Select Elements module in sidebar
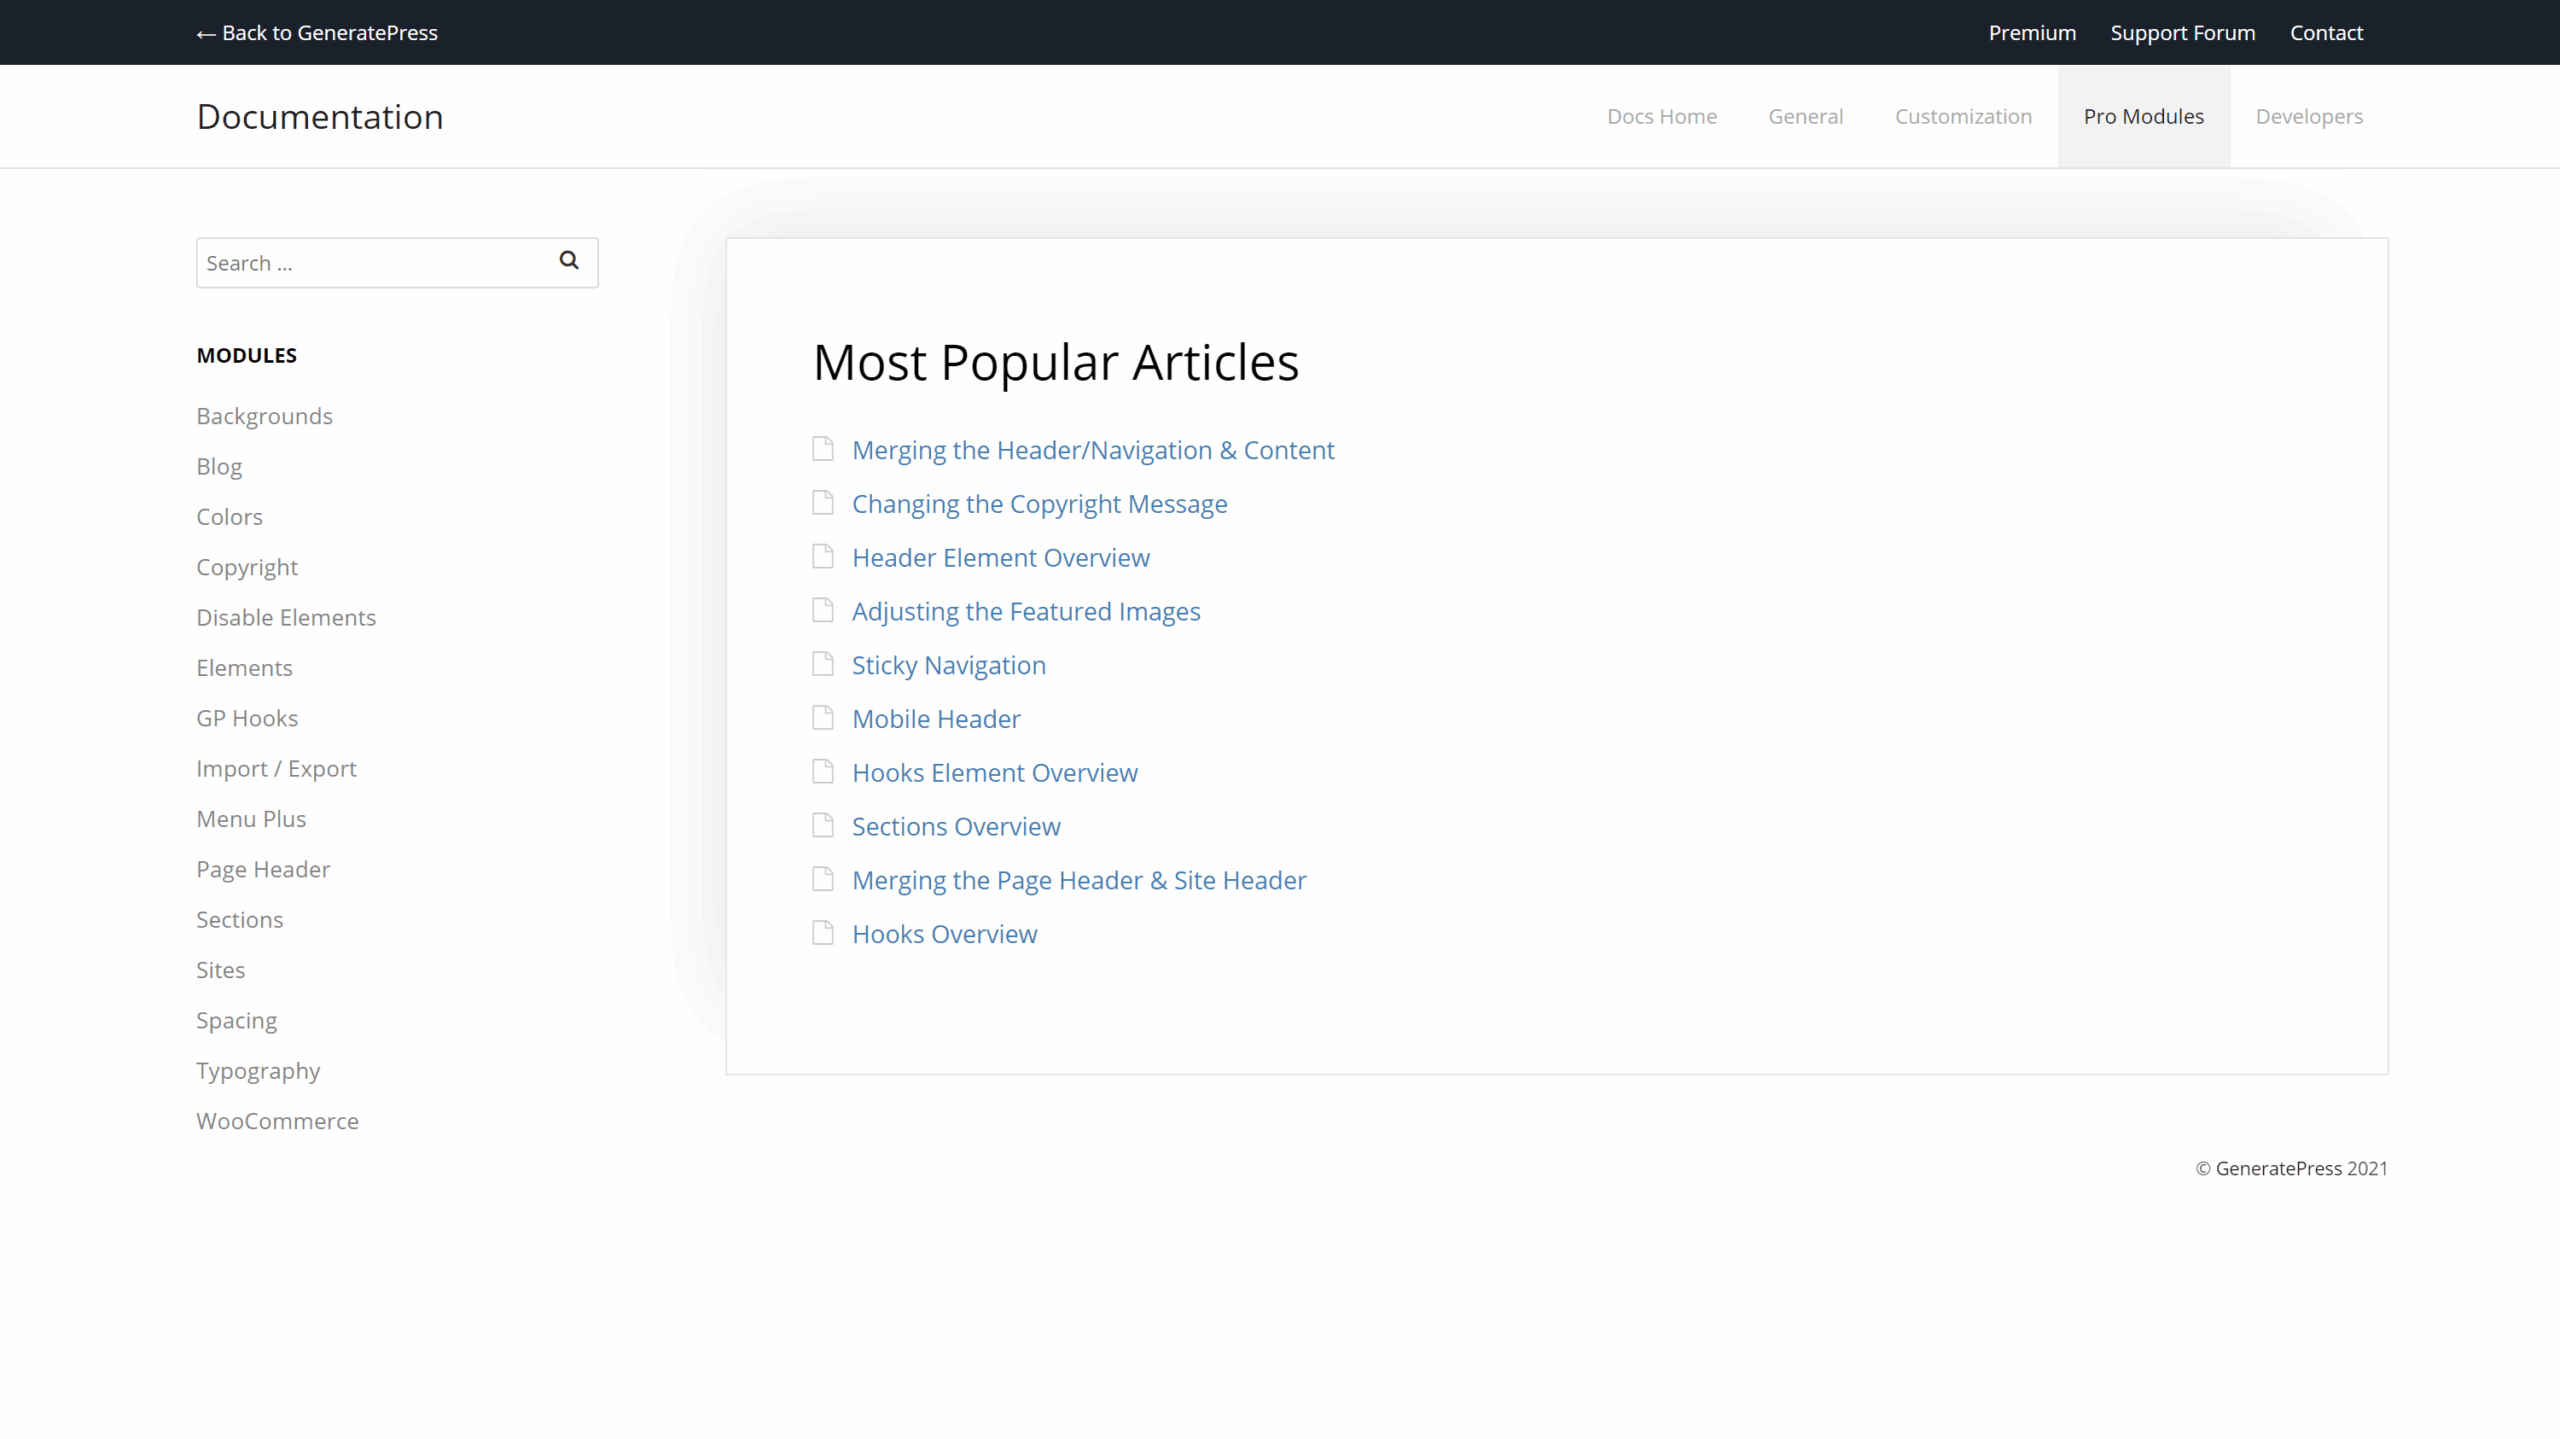2560x1439 pixels. coord(244,668)
